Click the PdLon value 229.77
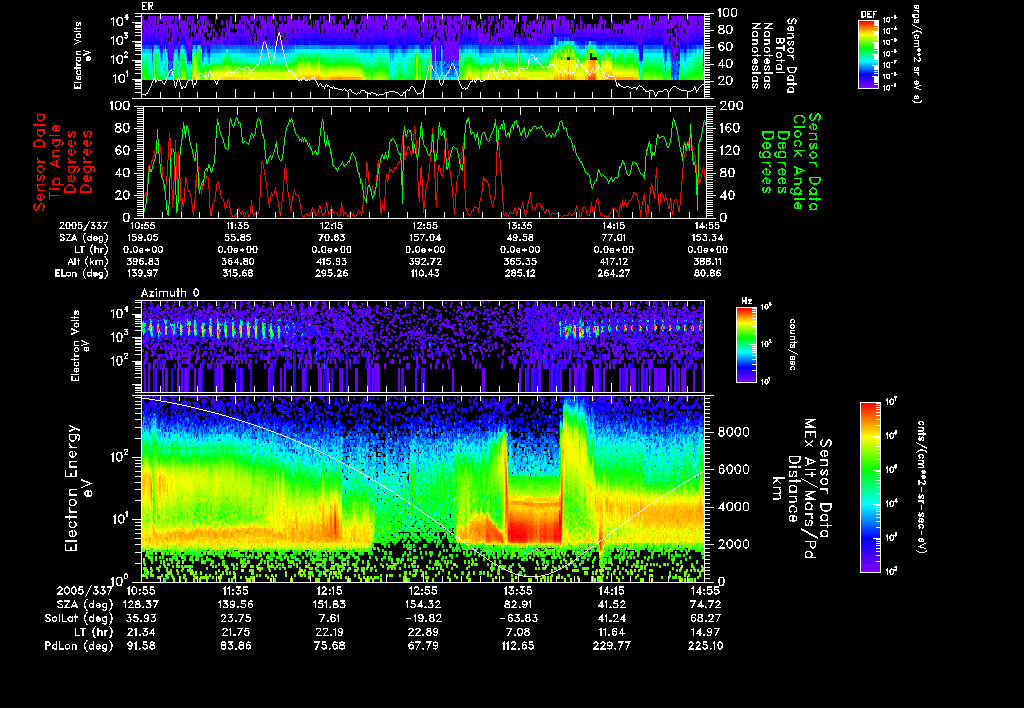Image resolution: width=1024 pixels, height=708 pixels. tap(612, 646)
